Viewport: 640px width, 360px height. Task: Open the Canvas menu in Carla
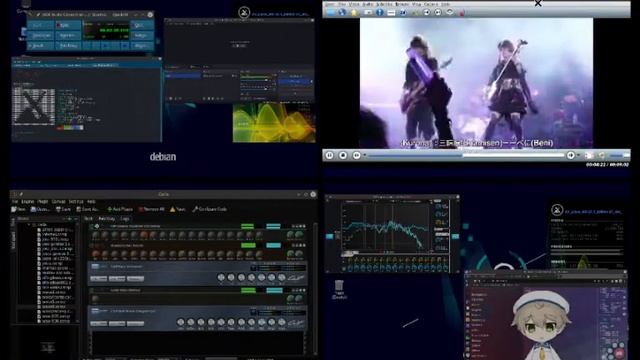coord(58,202)
